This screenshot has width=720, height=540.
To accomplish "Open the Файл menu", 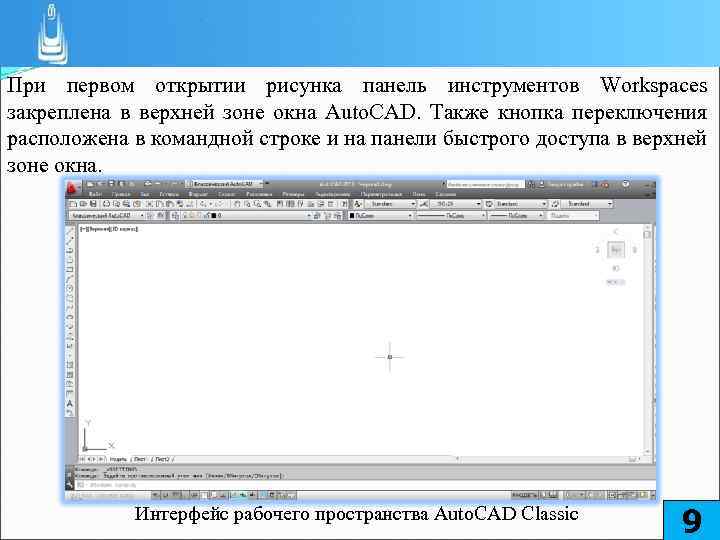I will click(x=95, y=194).
